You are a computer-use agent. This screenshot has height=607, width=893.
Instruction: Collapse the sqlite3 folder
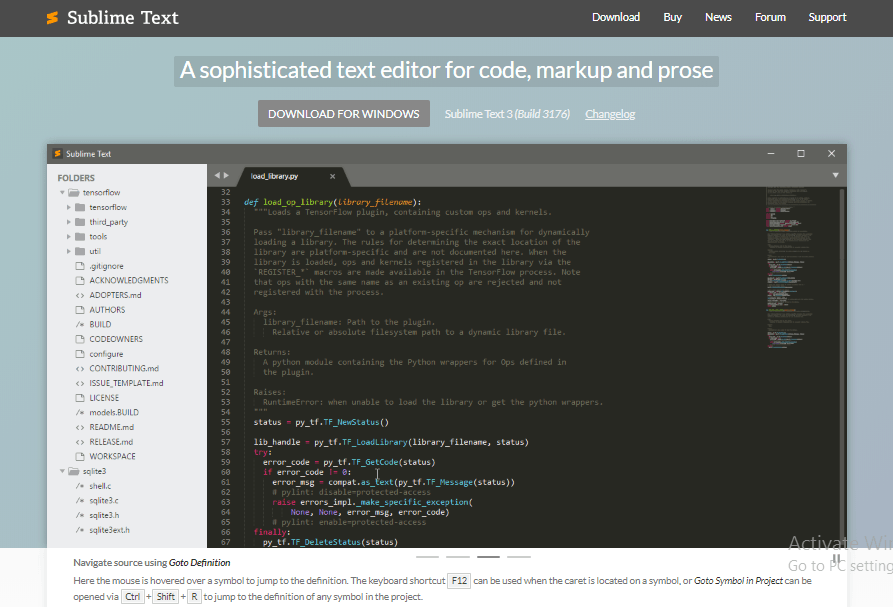(62, 471)
